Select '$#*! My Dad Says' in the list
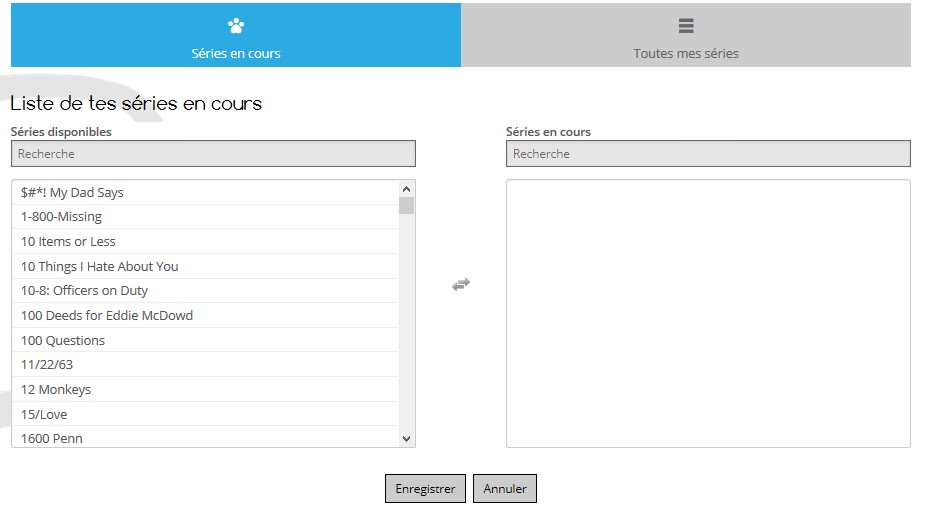The height and width of the screenshot is (510, 927). coord(205,193)
